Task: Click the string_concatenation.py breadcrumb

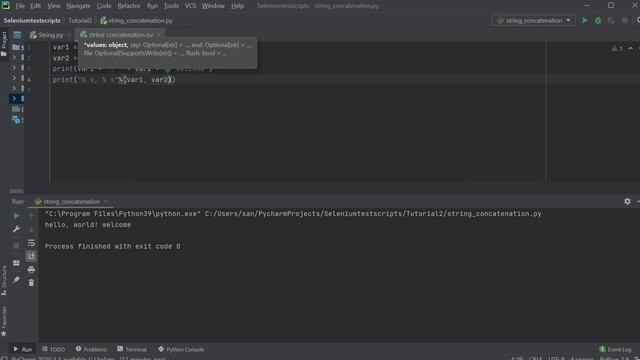Action: tap(137, 20)
